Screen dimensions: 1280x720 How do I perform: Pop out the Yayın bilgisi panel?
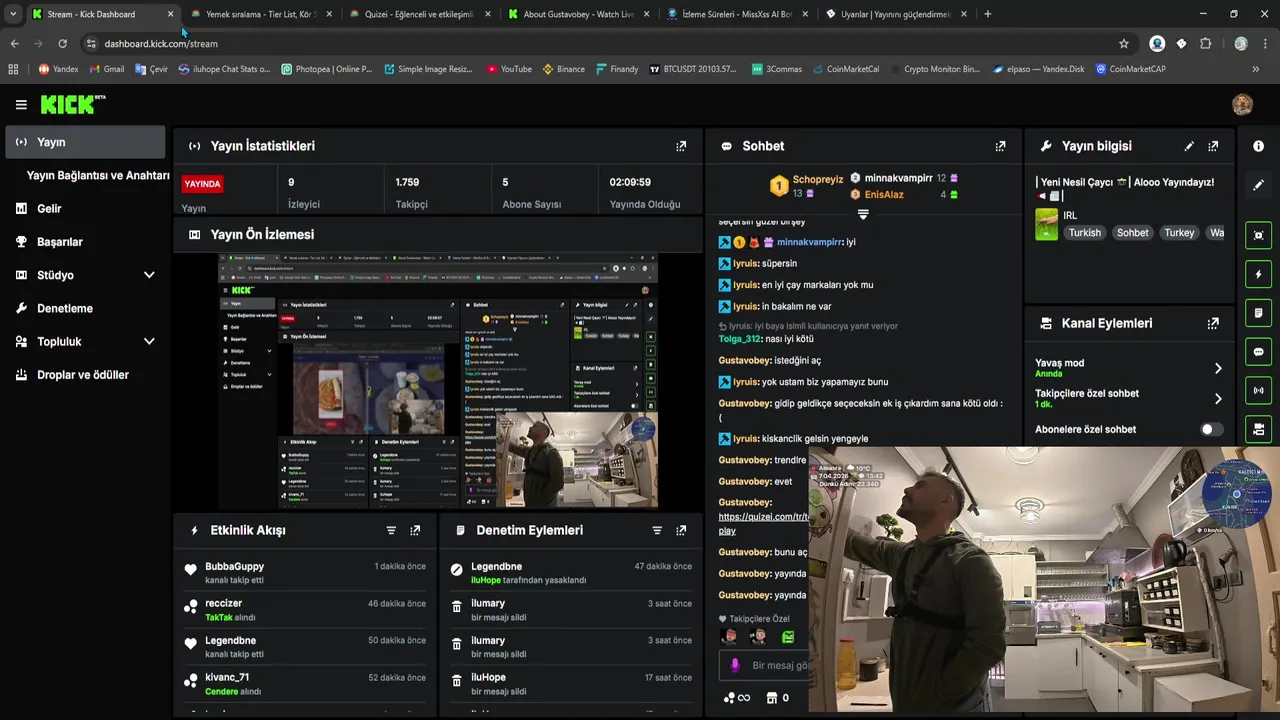coord(1213,146)
